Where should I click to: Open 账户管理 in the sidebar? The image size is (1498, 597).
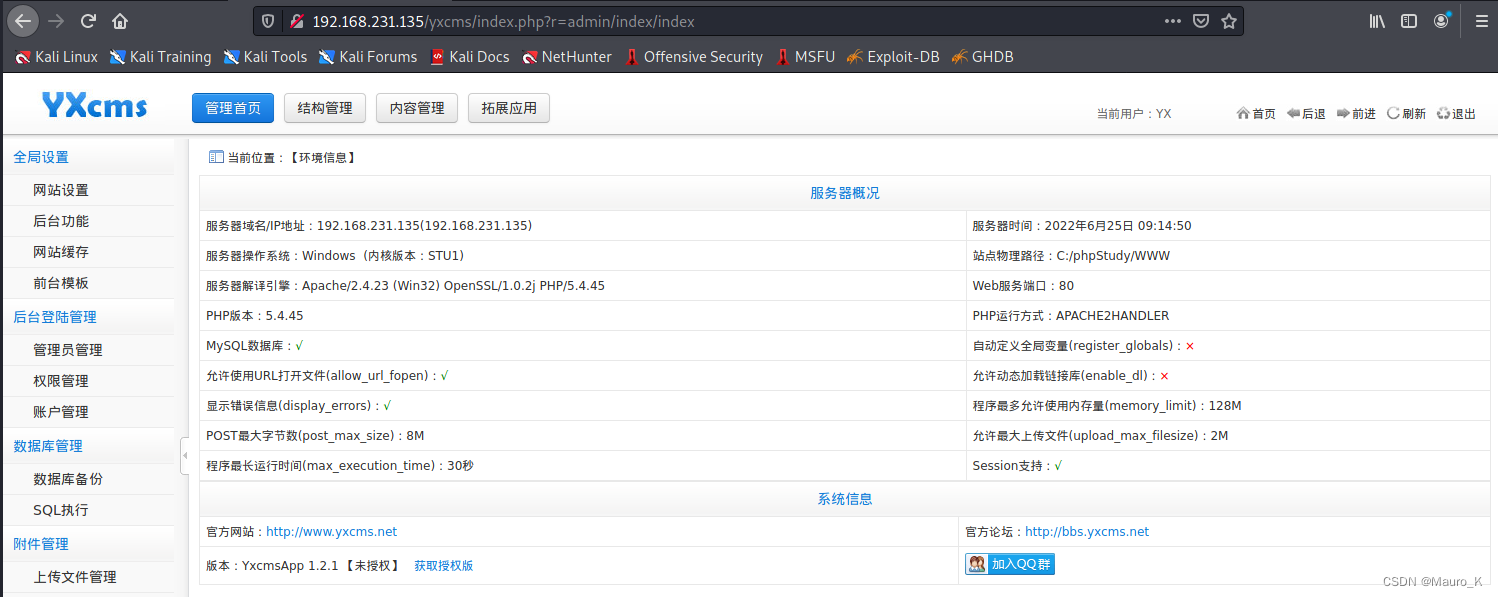tap(61, 412)
